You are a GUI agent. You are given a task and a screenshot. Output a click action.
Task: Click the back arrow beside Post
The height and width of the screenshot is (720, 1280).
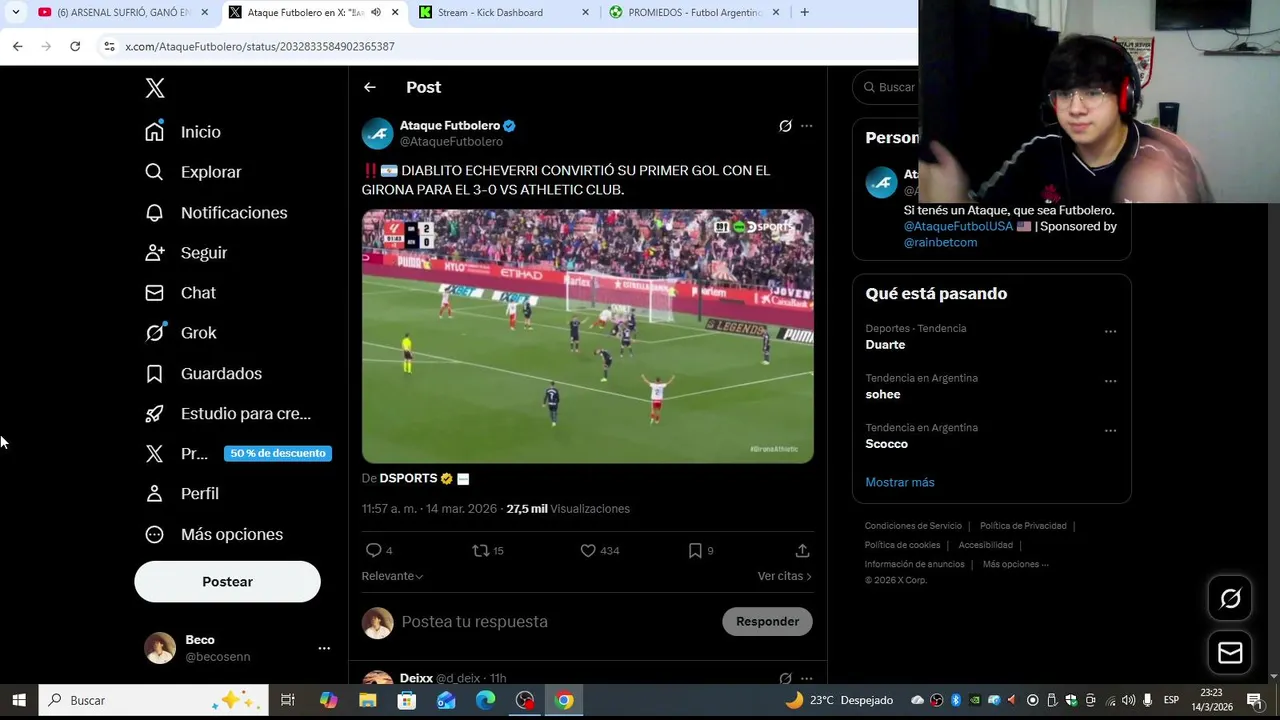tap(370, 87)
